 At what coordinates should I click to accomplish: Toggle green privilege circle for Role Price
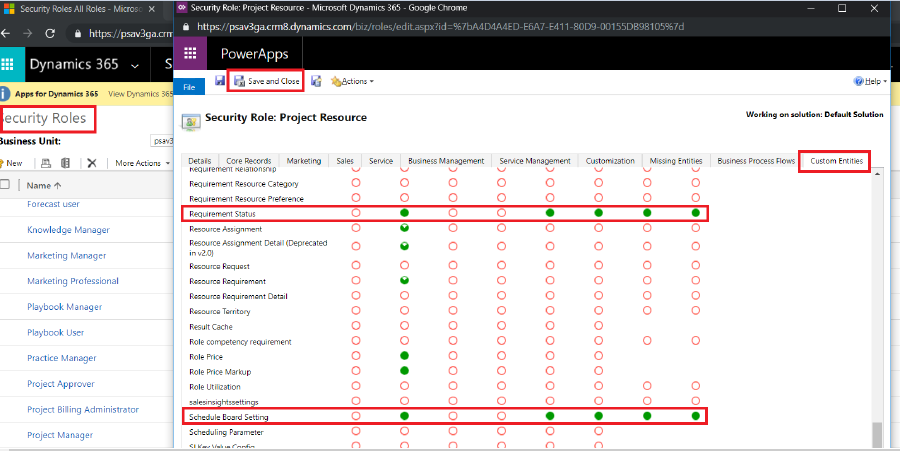tap(405, 355)
